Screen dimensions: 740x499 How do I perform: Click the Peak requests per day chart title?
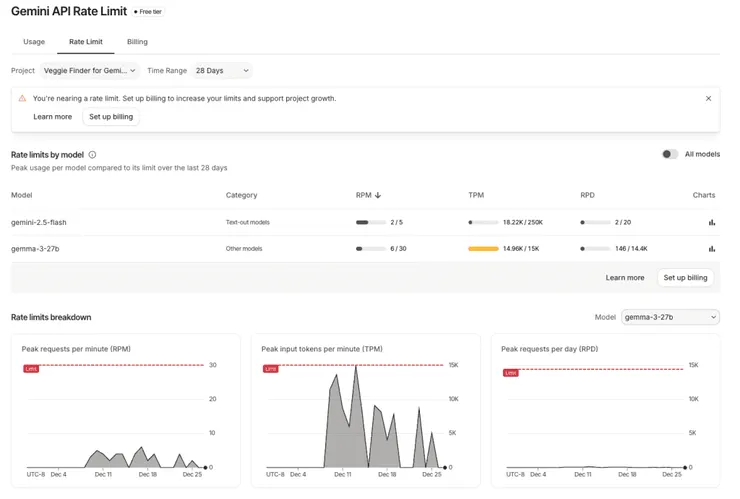[x=549, y=349]
